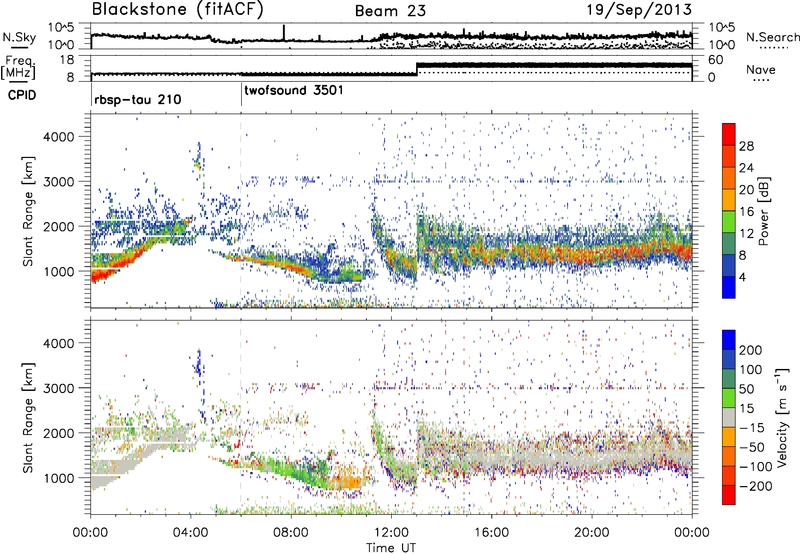Click the 'rbsp-tau 210' CPID entry
This screenshot has height=554, width=800.
(x=138, y=99)
